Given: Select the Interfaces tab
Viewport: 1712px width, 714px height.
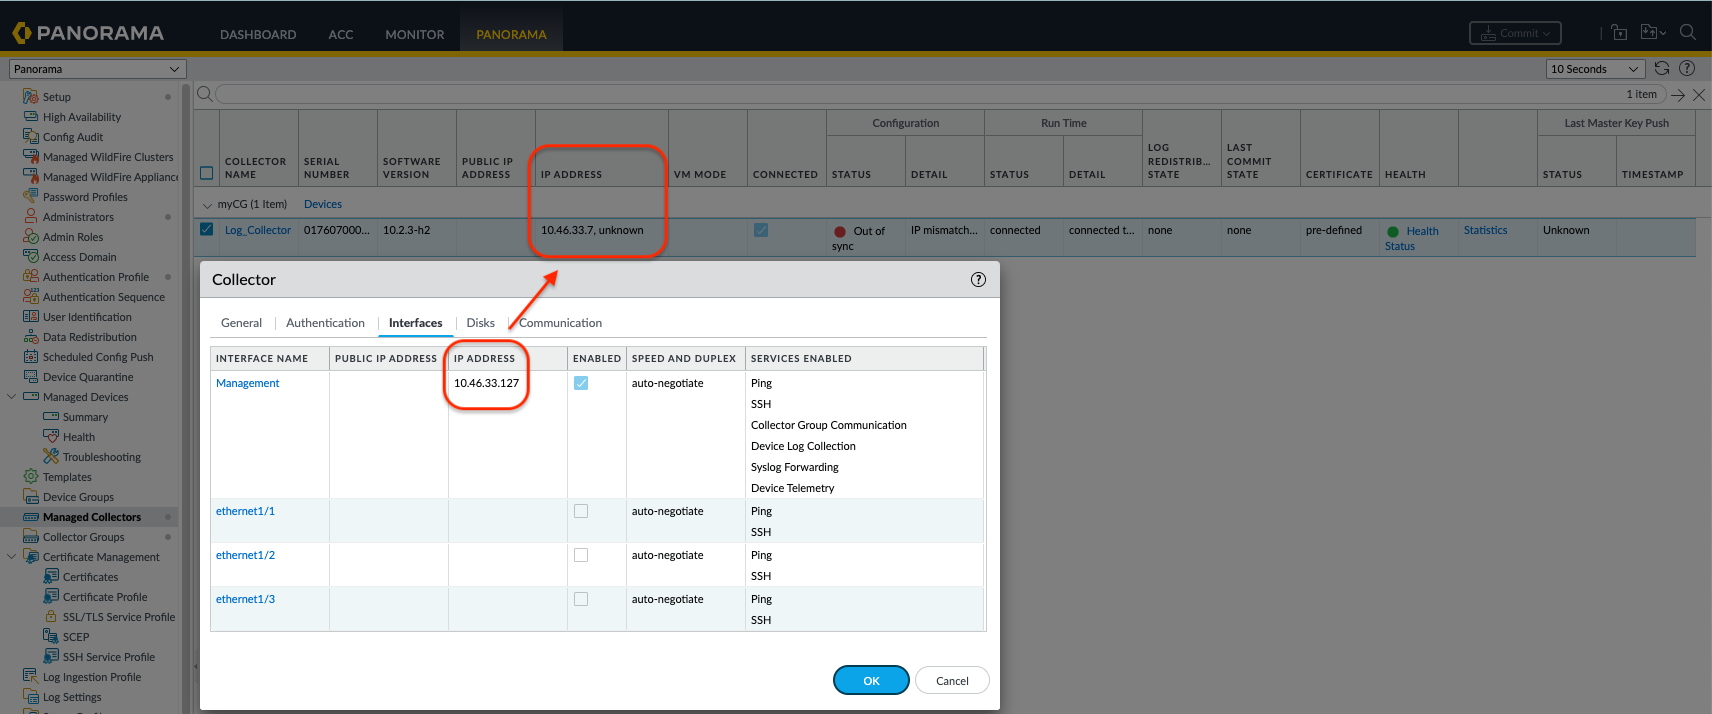Looking at the screenshot, I should (415, 323).
